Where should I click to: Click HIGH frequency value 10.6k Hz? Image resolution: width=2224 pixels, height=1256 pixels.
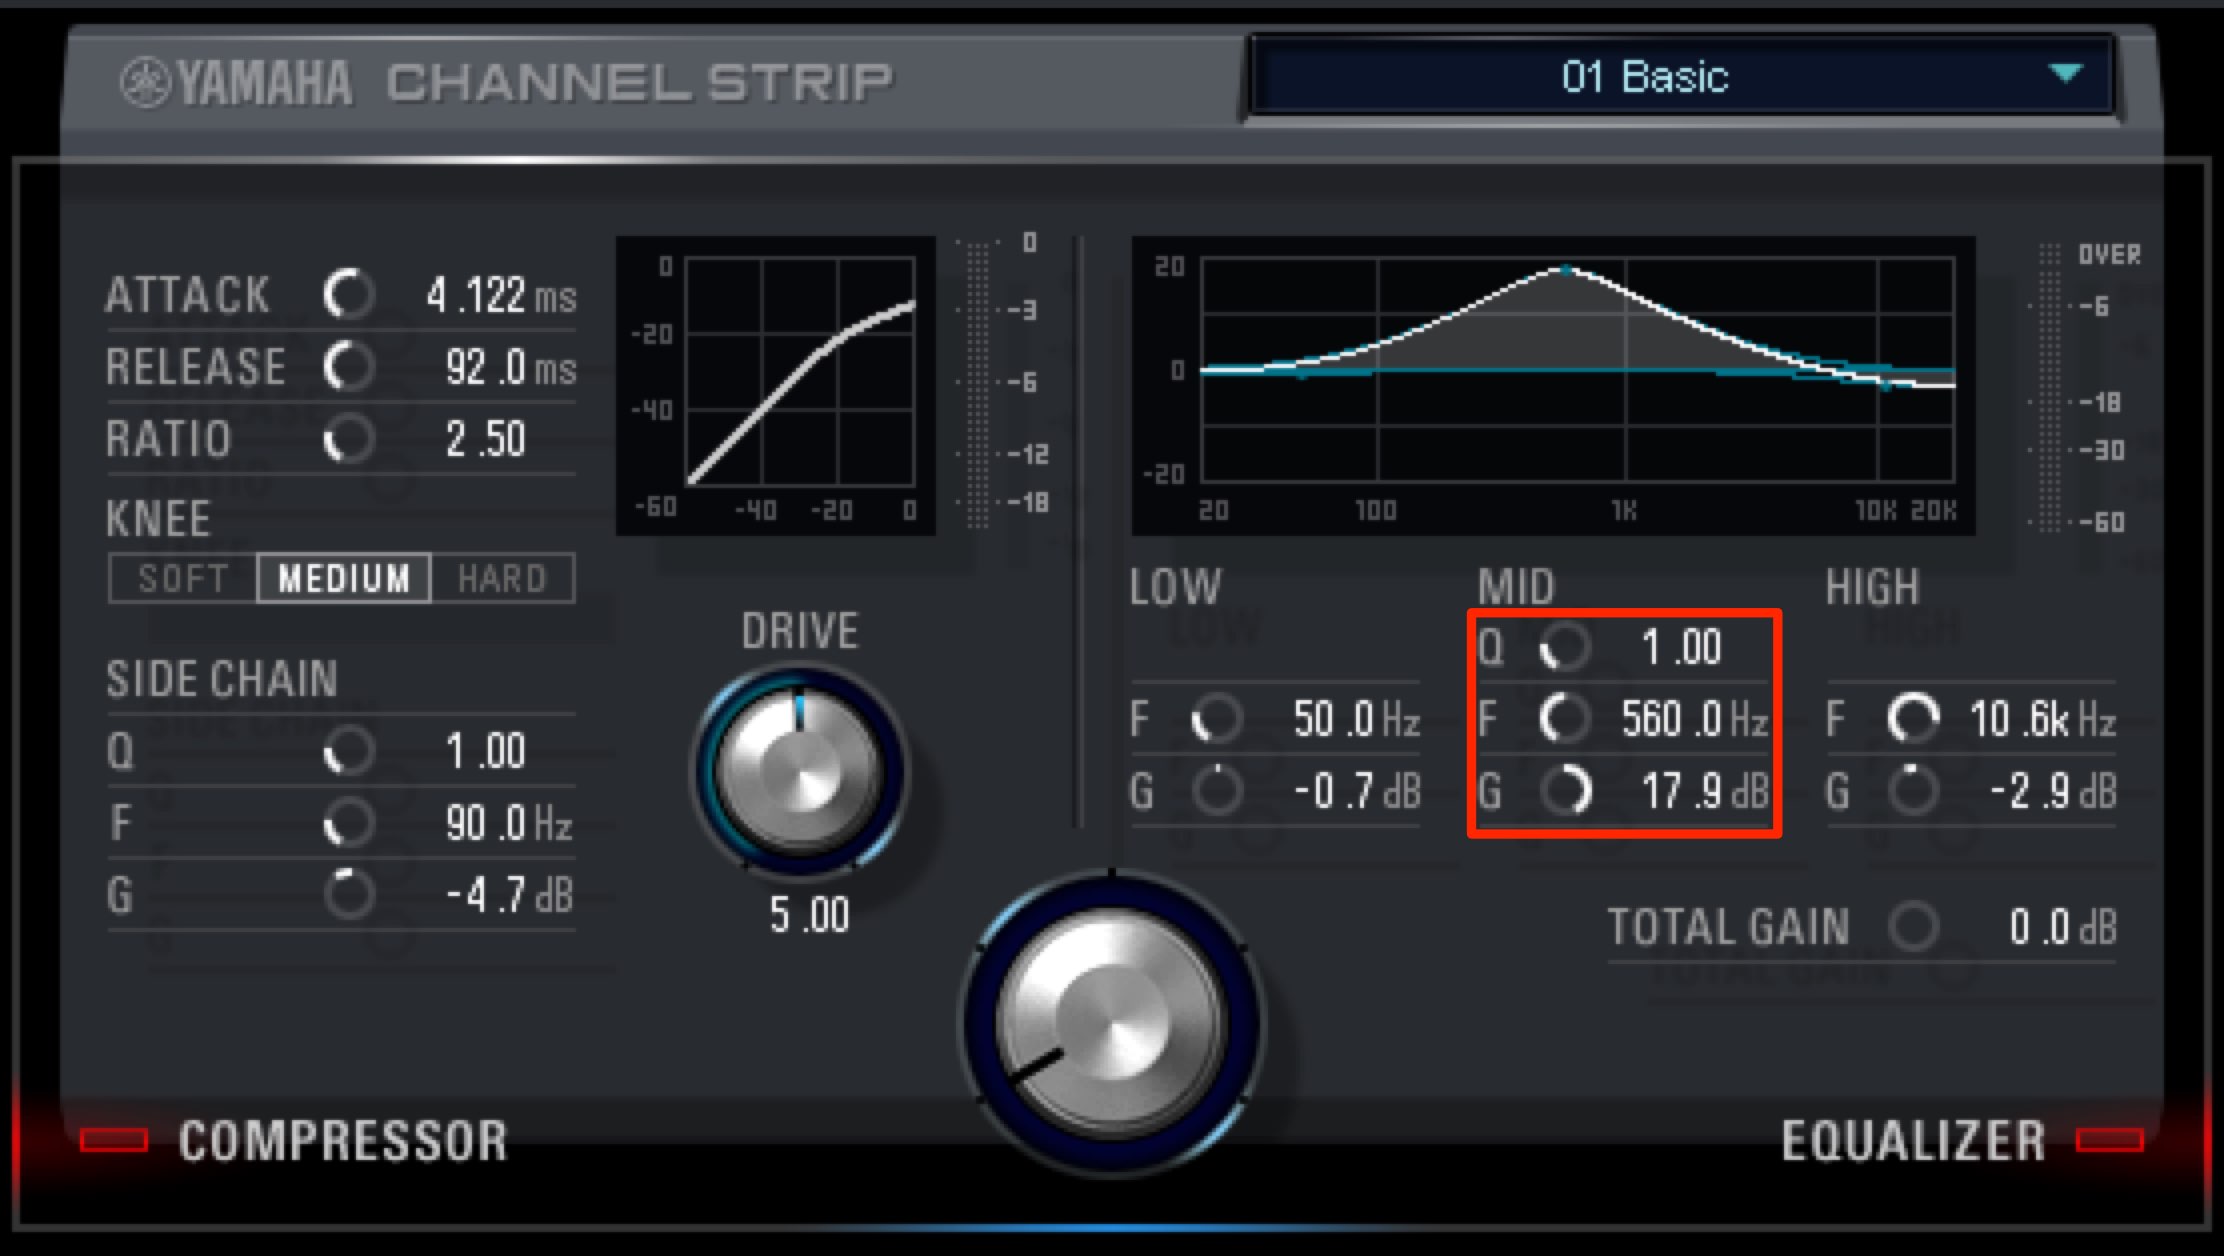click(2043, 719)
